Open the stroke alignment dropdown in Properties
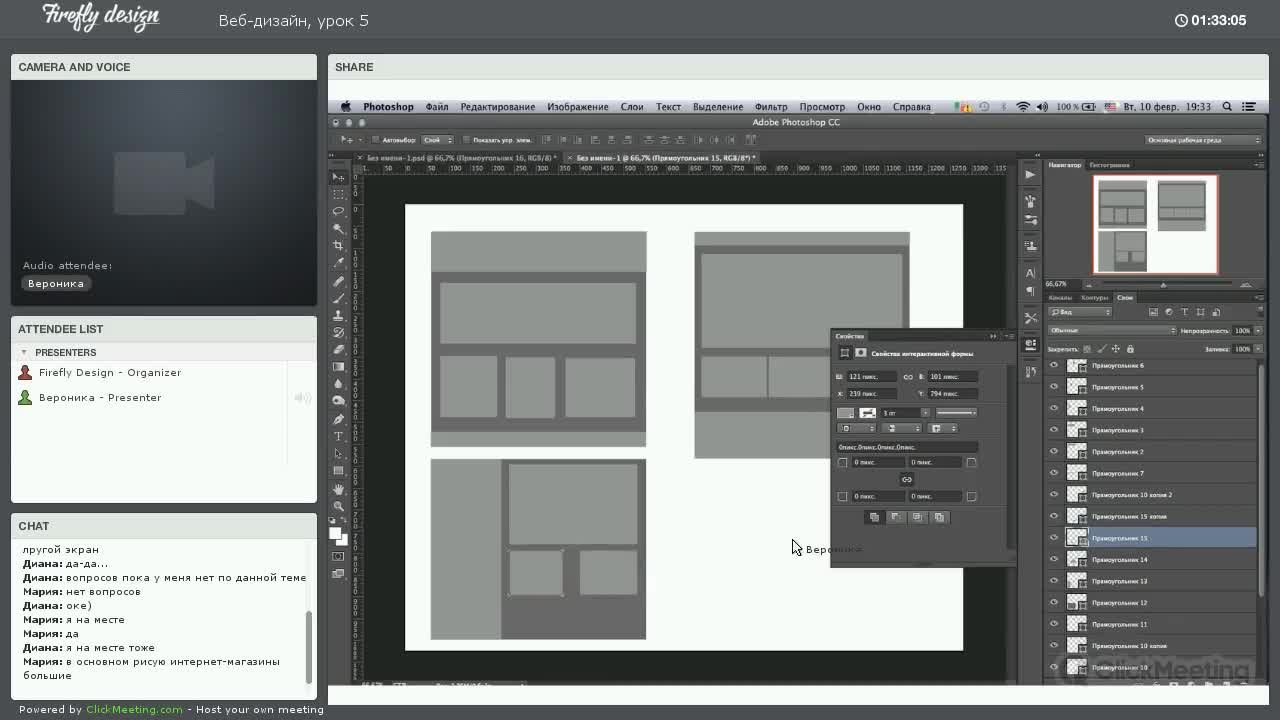 855,428
